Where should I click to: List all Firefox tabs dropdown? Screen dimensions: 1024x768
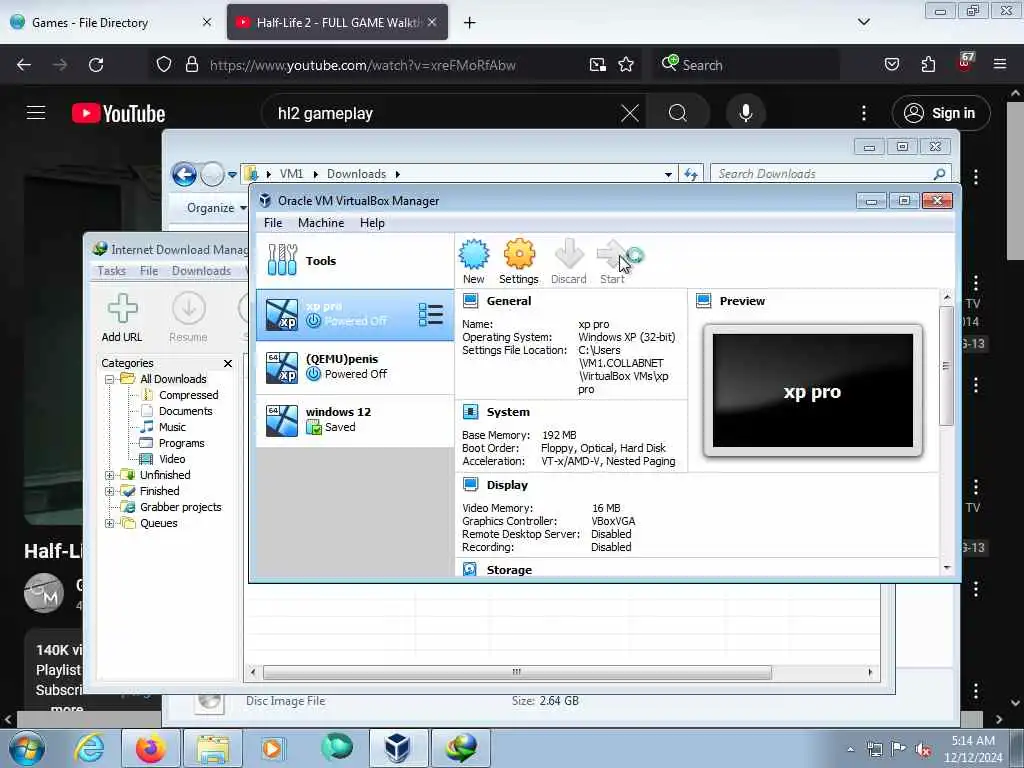(863, 22)
